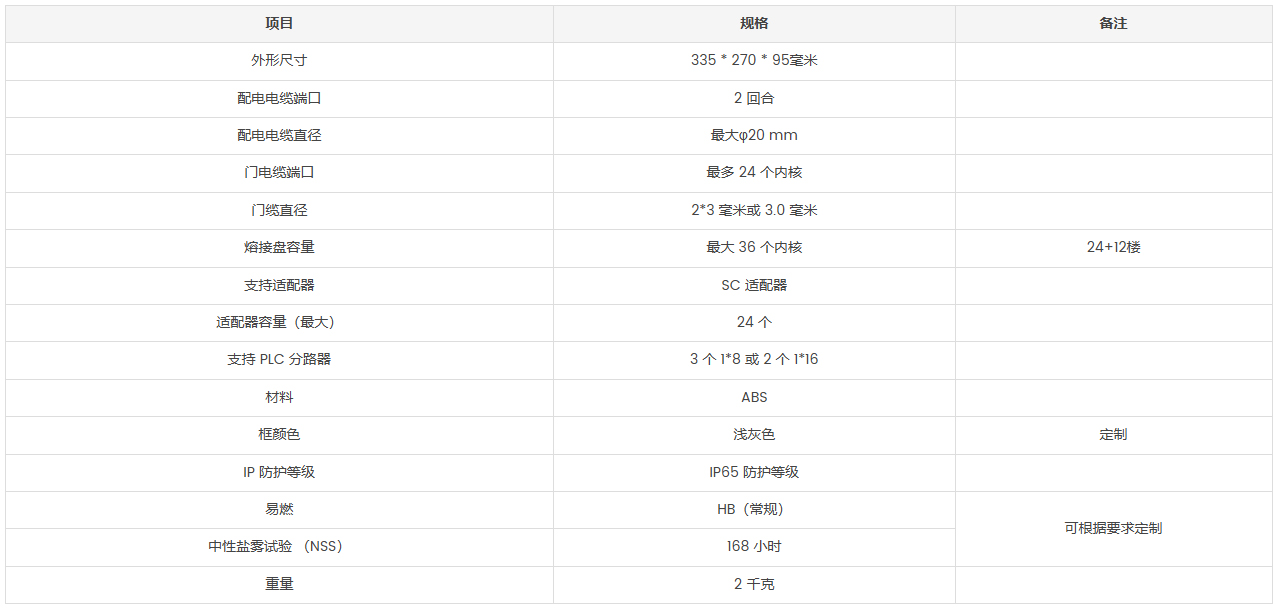Click the 可根据要求定制 remark cell
Screen dimensions: 1278x610
[1113, 528]
